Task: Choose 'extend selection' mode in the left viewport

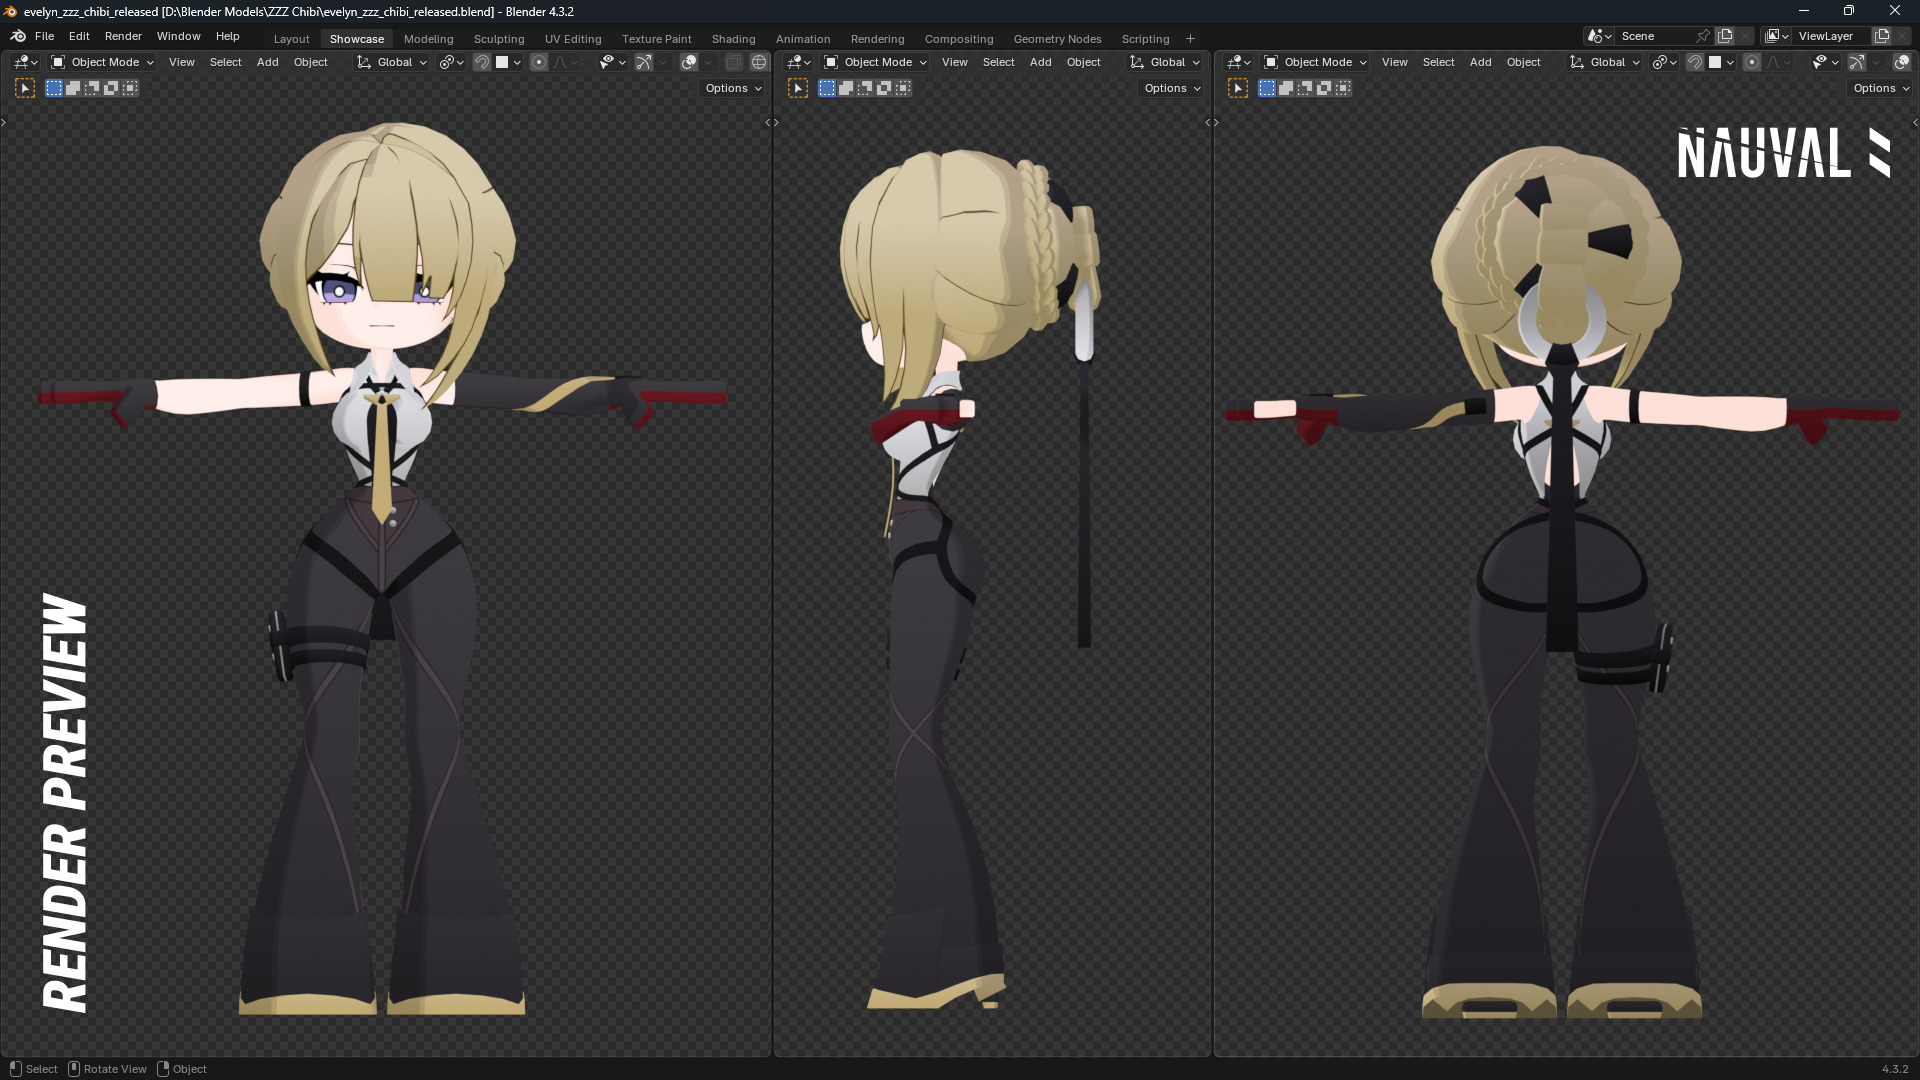Action: (73, 88)
